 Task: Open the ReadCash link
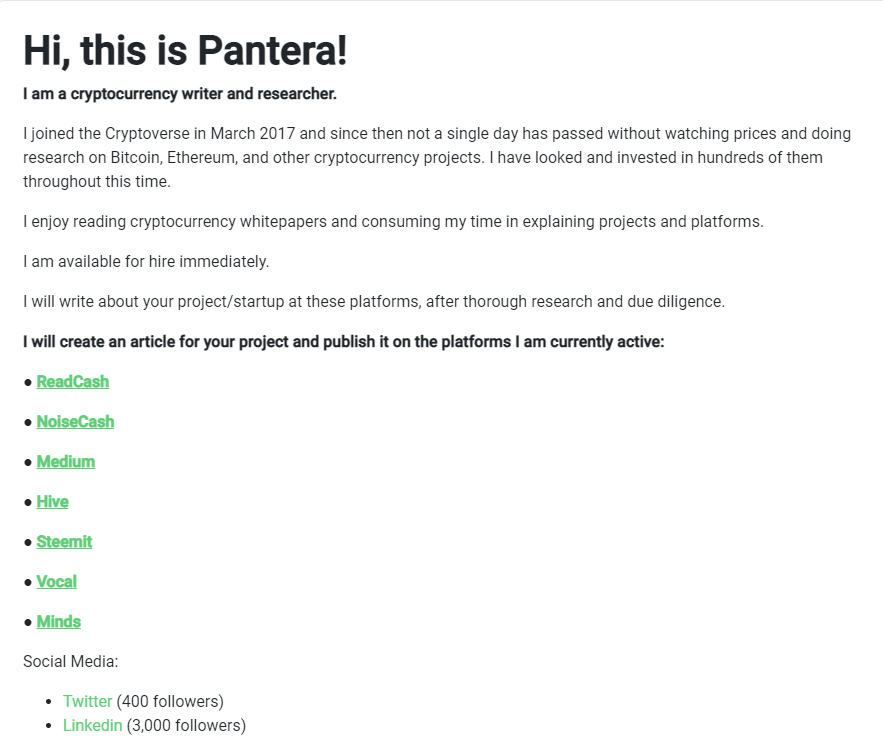coord(73,382)
